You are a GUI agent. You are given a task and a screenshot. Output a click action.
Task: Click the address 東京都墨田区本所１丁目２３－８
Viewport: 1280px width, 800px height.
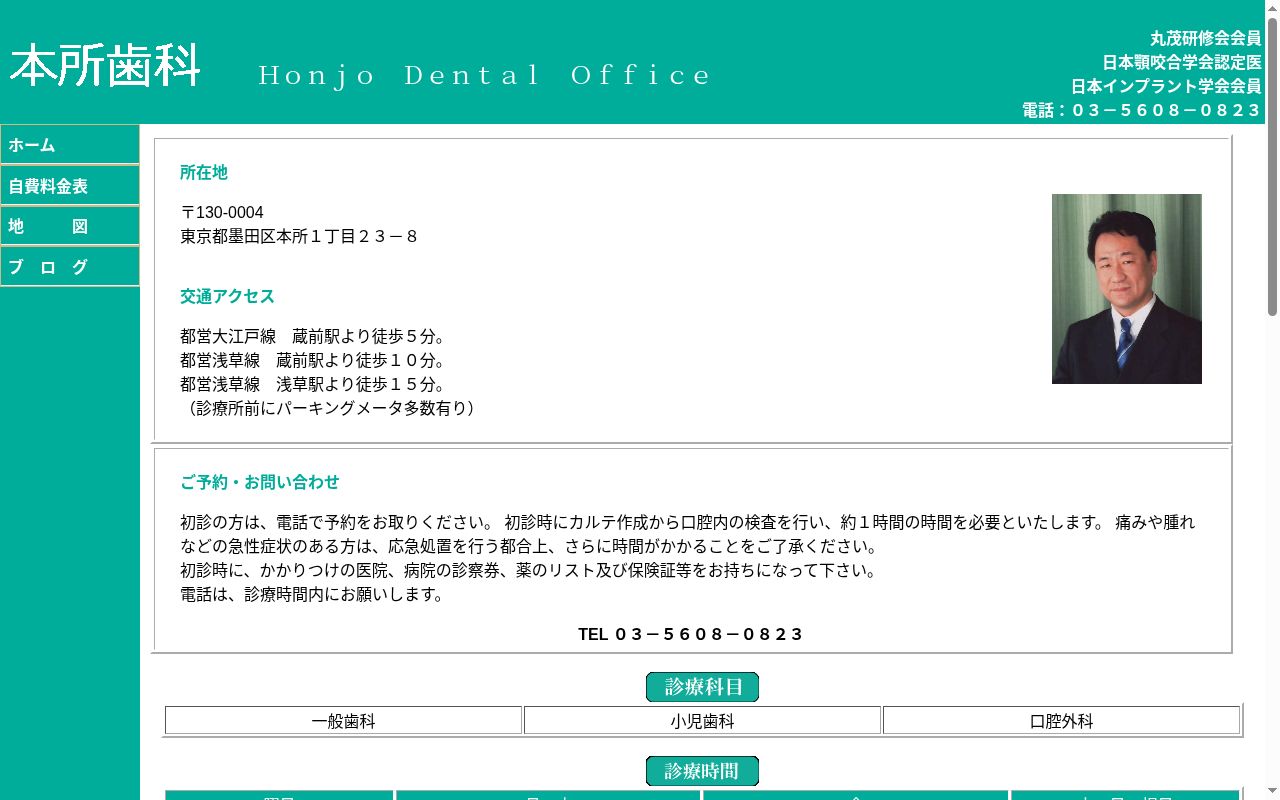[x=299, y=237]
